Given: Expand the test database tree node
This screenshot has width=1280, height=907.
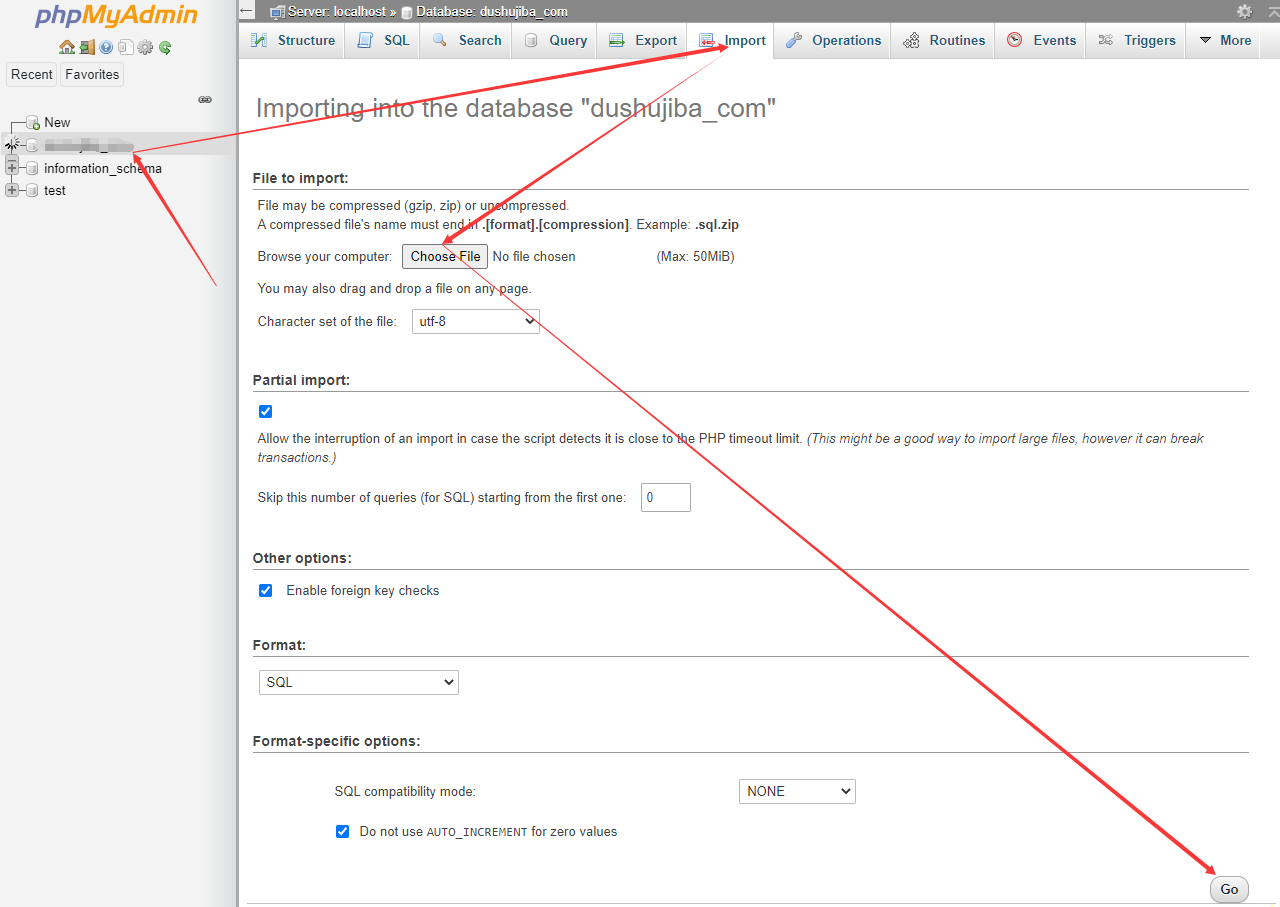Looking at the screenshot, I should pos(12,190).
